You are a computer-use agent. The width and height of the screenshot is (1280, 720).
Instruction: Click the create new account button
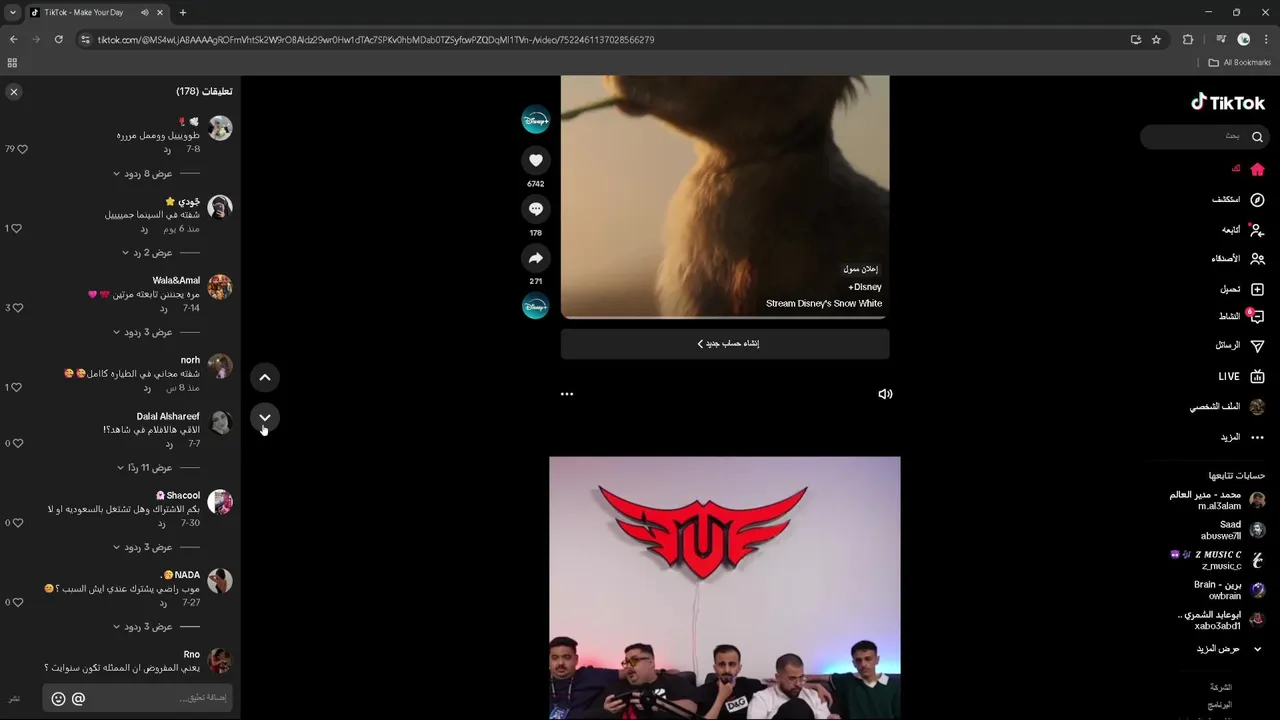[x=725, y=343]
